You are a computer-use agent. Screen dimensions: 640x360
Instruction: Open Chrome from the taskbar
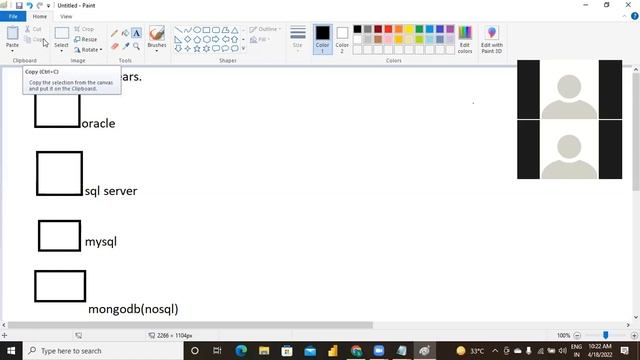click(356, 351)
